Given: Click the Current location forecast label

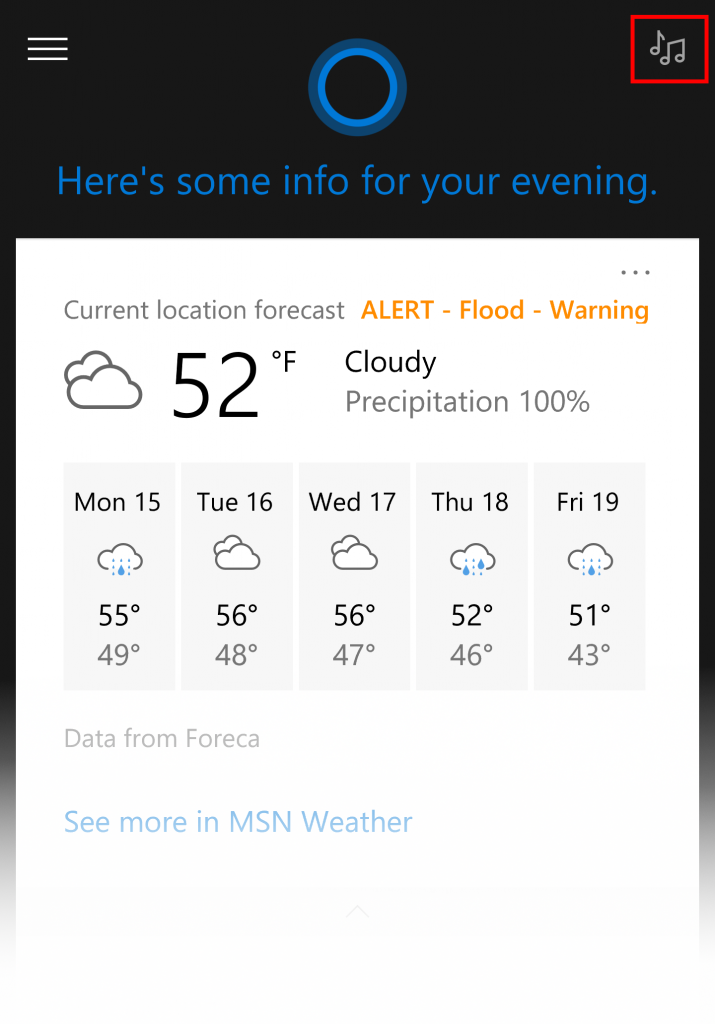Looking at the screenshot, I should 204,311.
